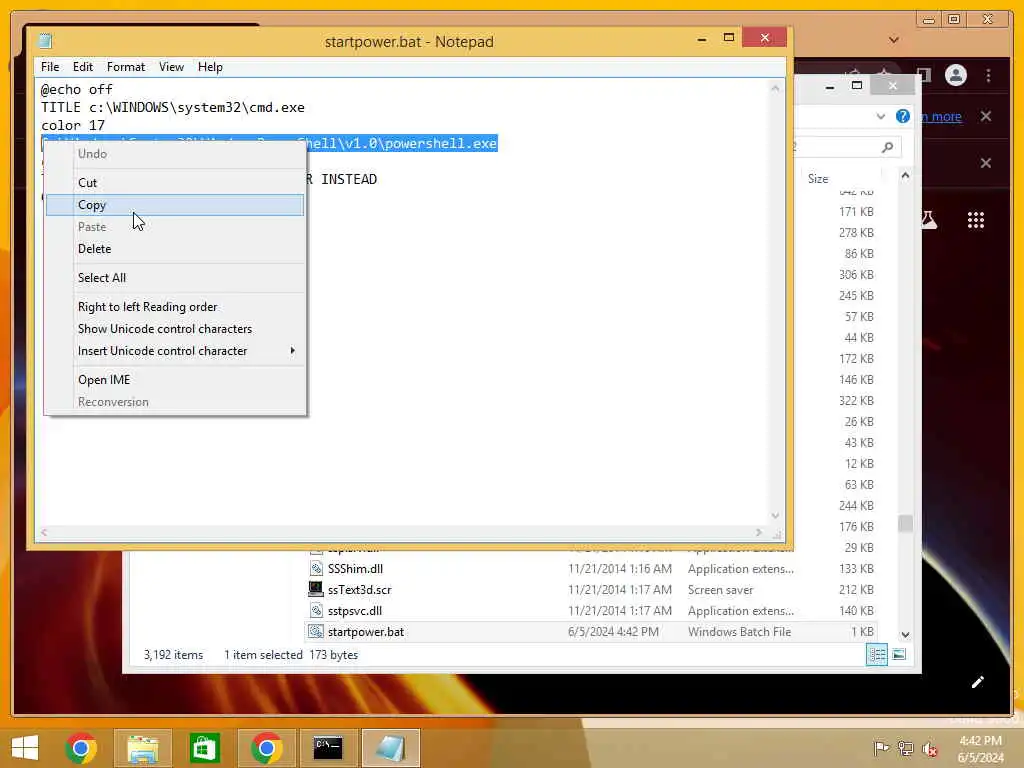The image size is (1024, 768).
Task: Expand the Chrome tab search chevron
Action: tap(894, 40)
